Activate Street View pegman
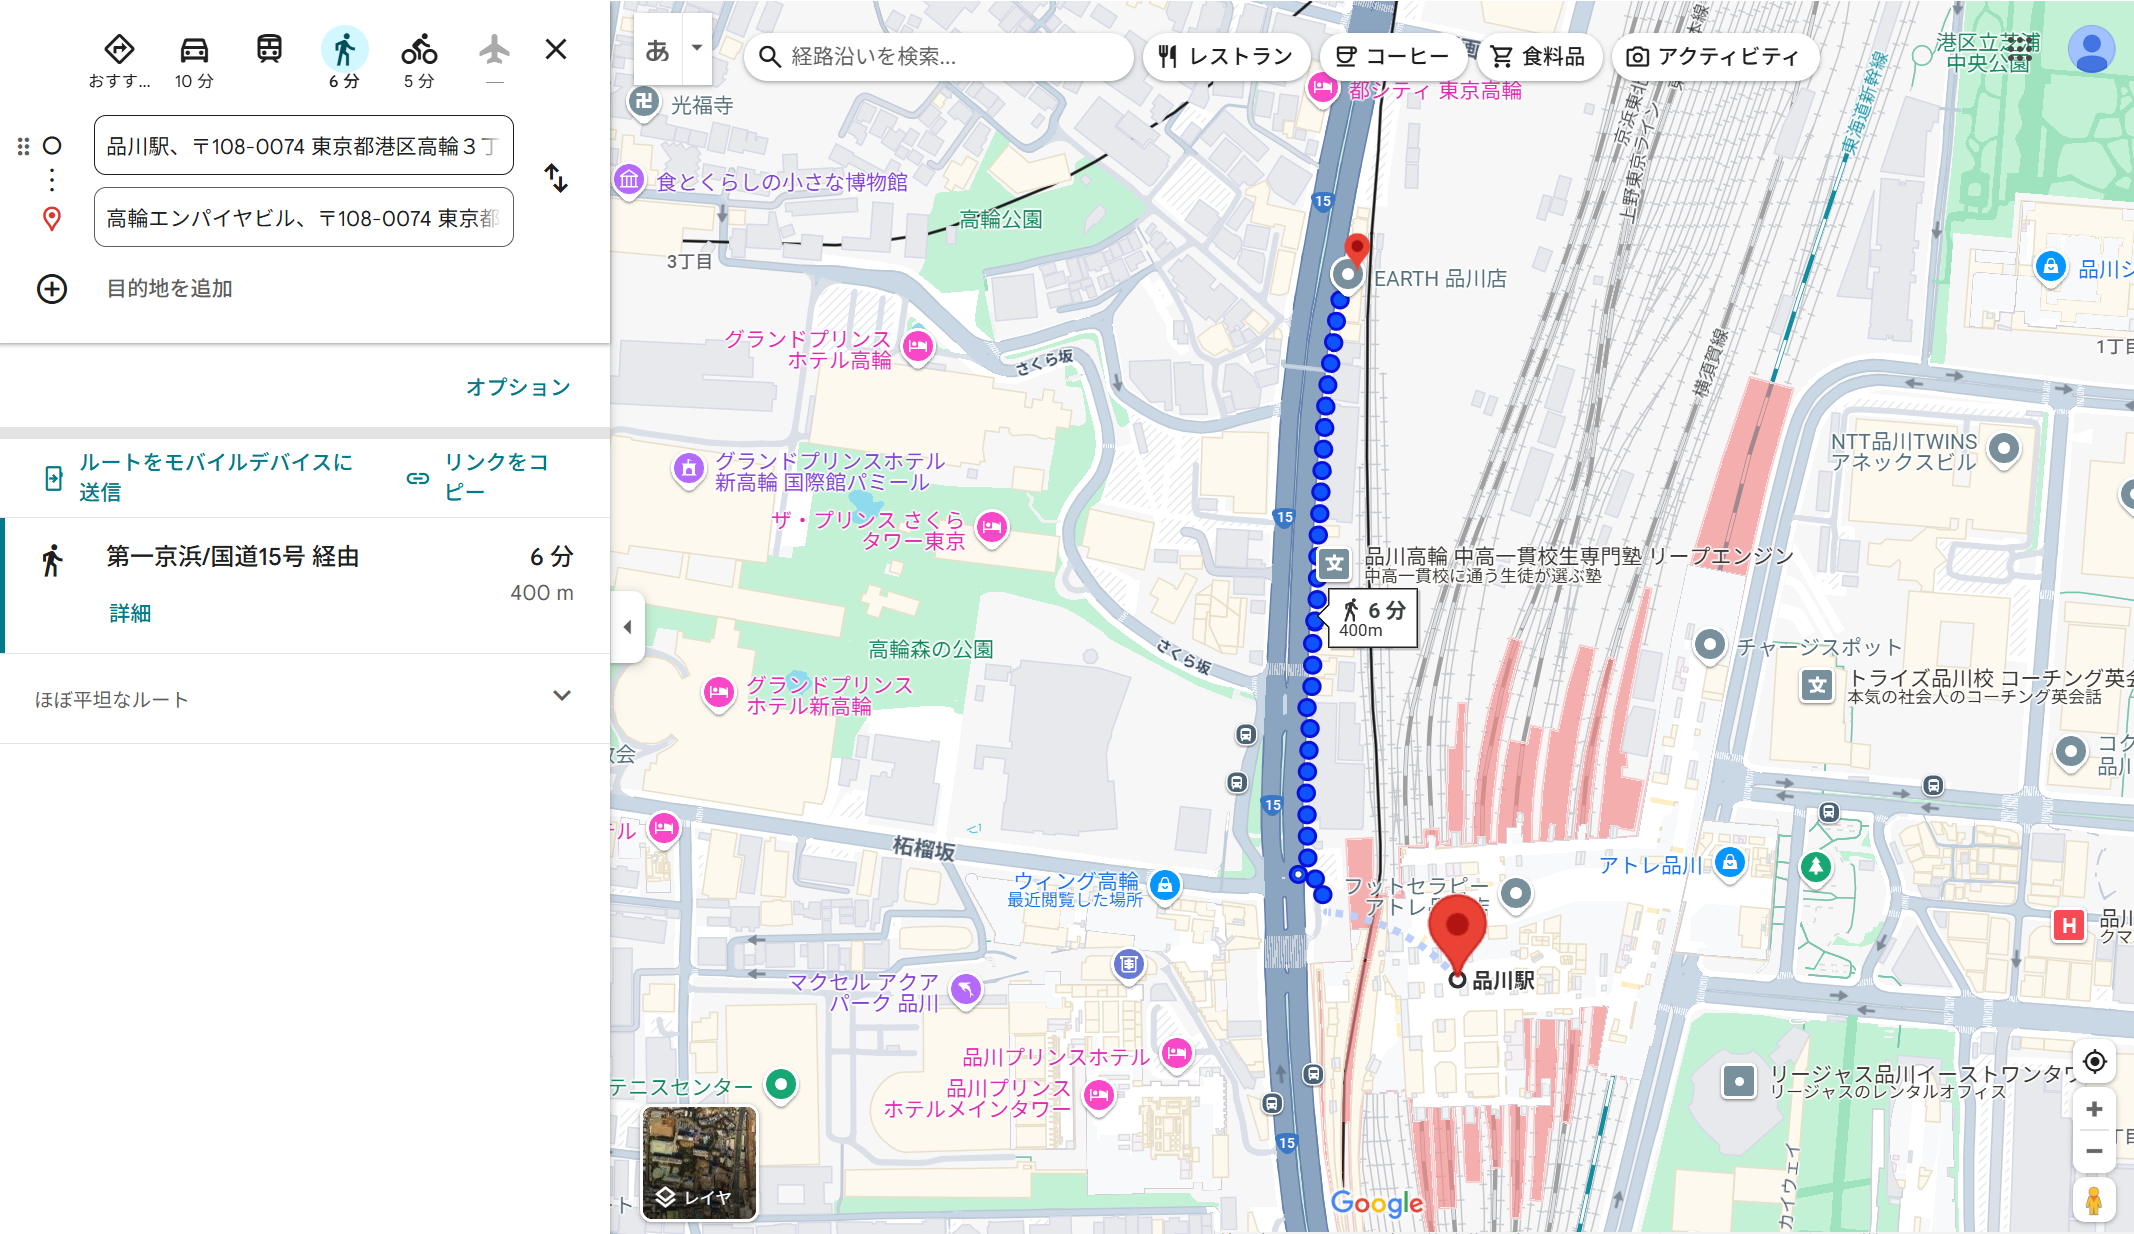The width and height of the screenshot is (2134, 1234). (x=2094, y=1198)
